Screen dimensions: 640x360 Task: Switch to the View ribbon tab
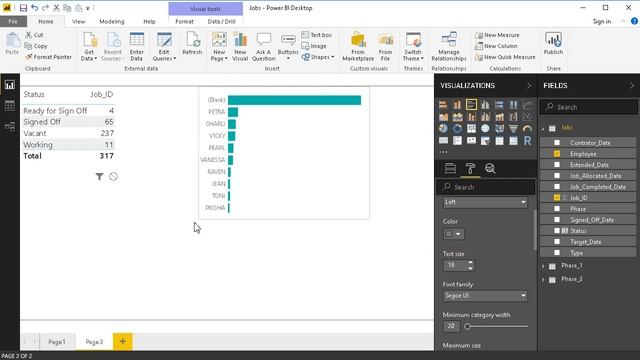(x=78, y=21)
